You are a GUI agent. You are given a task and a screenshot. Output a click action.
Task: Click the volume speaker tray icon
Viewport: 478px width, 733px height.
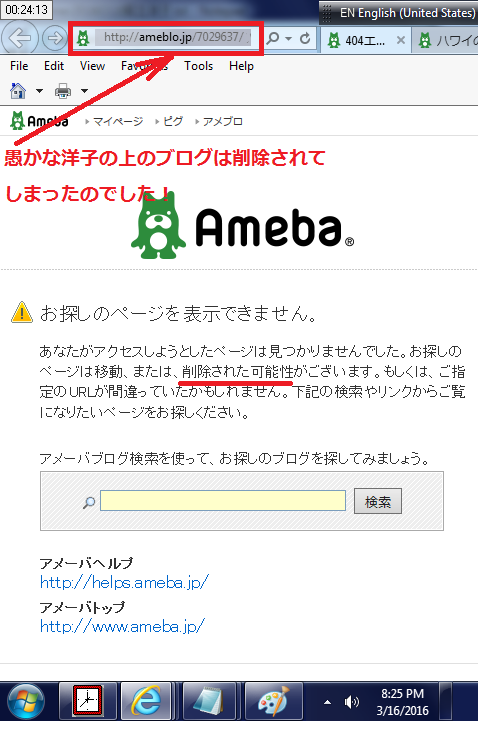tap(351, 702)
